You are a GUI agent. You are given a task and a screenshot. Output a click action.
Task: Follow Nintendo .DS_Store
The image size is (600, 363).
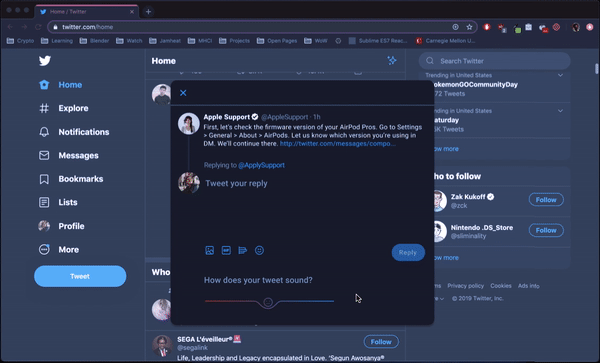546,230
